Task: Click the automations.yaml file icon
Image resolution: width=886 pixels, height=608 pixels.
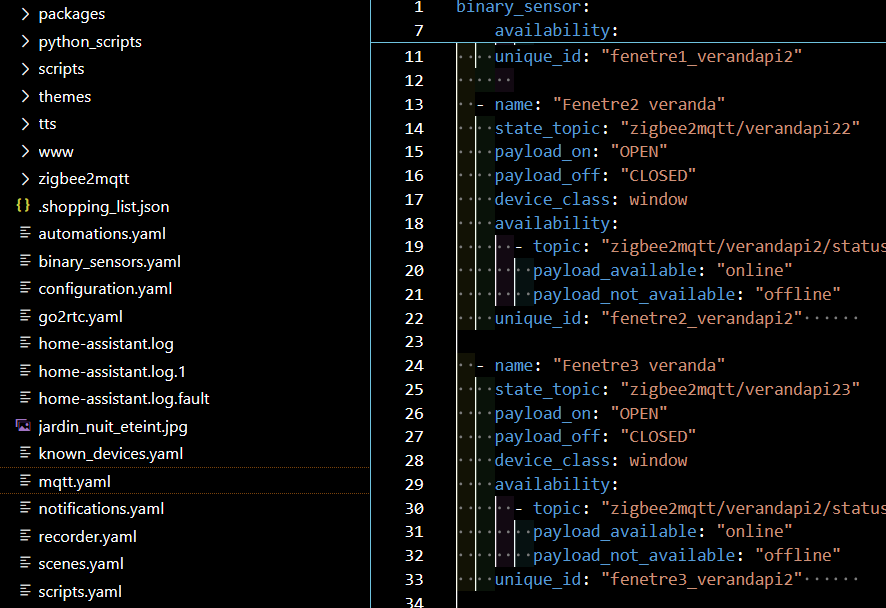Action: click(25, 234)
